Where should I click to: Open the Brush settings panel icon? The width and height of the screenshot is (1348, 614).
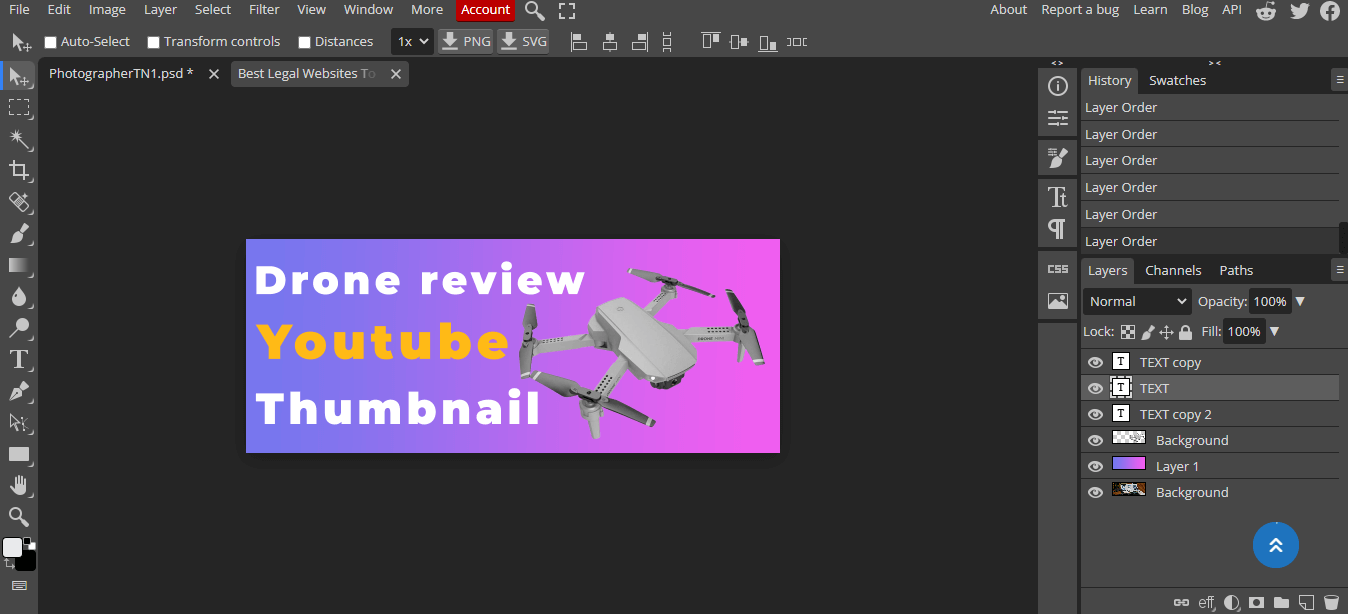pos(1057,158)
